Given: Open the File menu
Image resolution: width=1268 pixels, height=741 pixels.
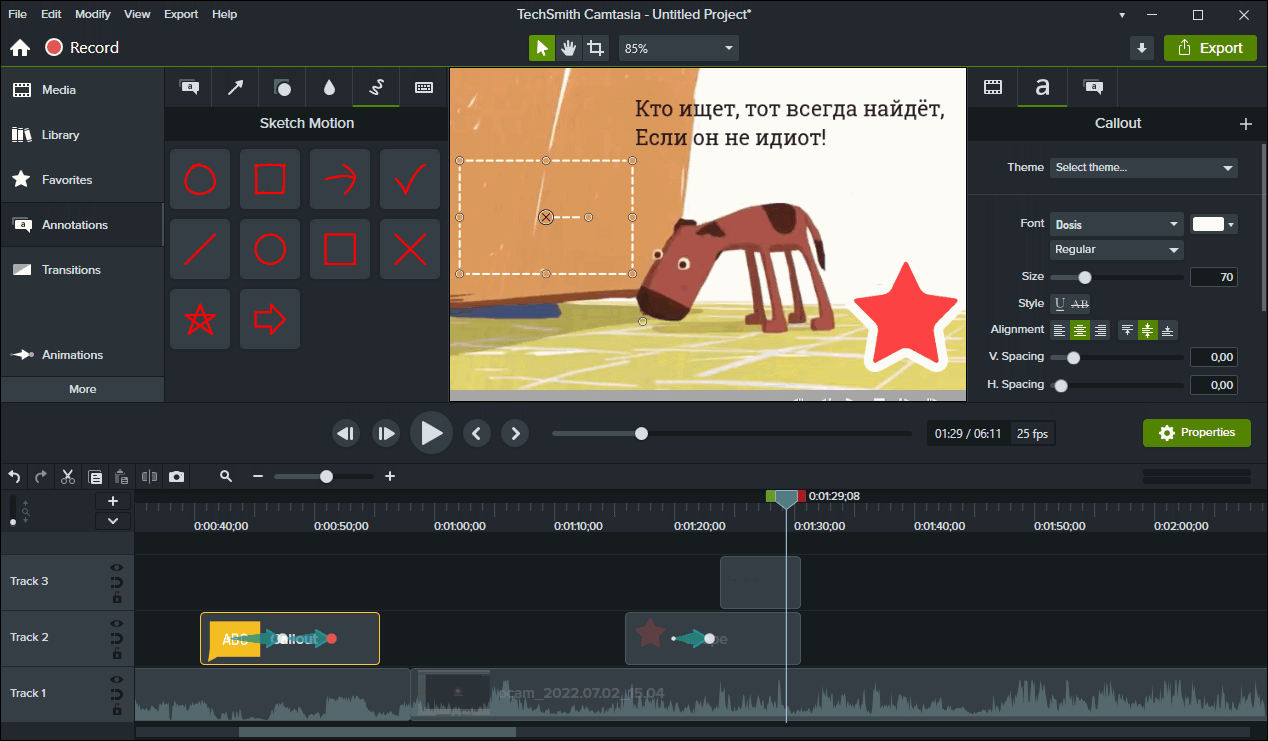Looking at the screenshot, I should tap(17, 14).
